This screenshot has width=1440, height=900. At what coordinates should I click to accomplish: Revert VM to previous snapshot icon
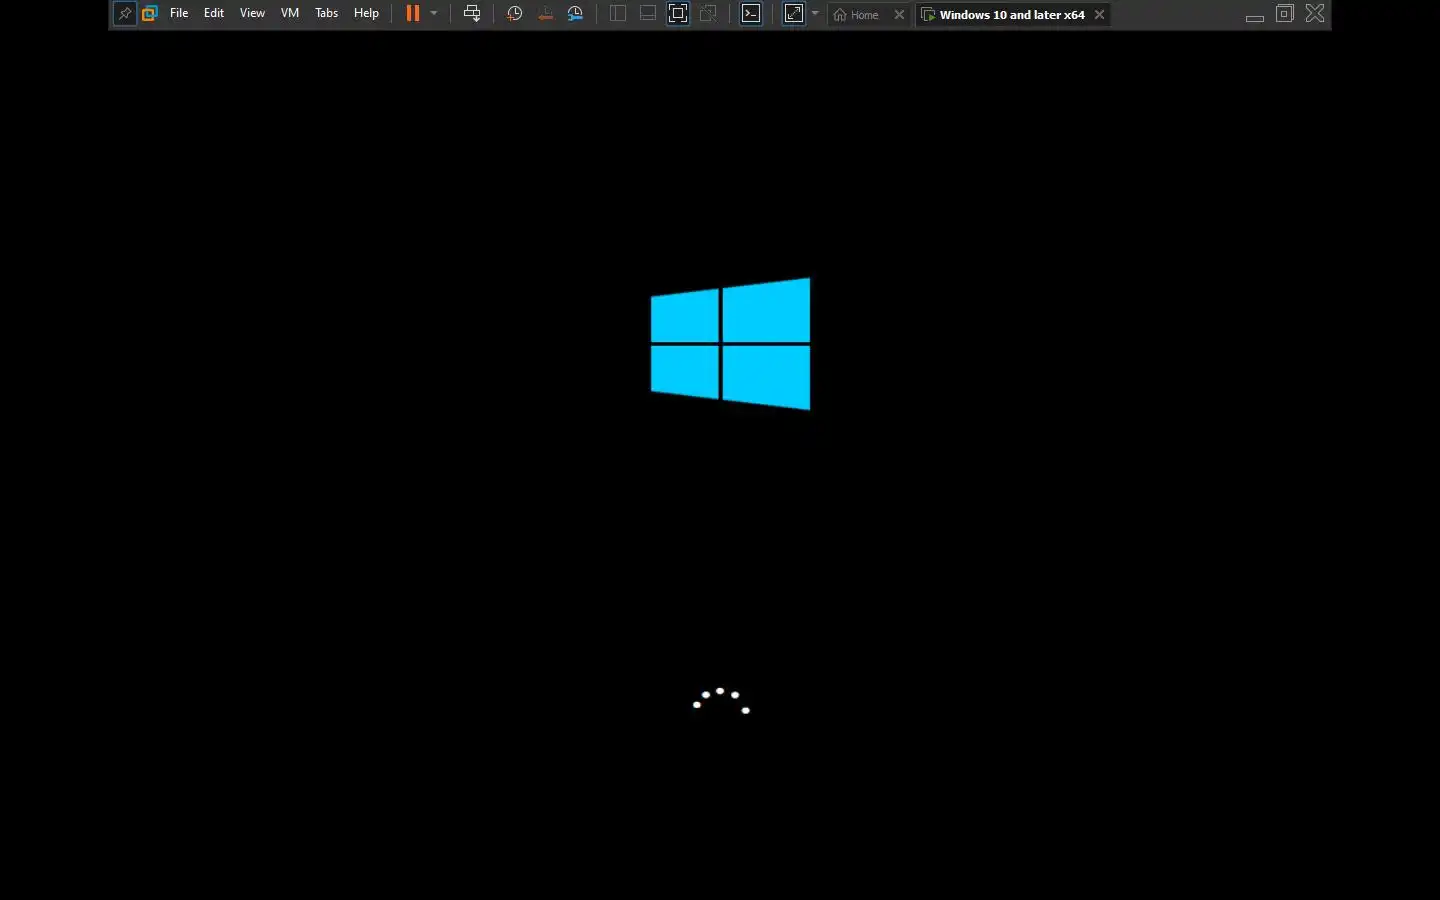tap(545, 14)
